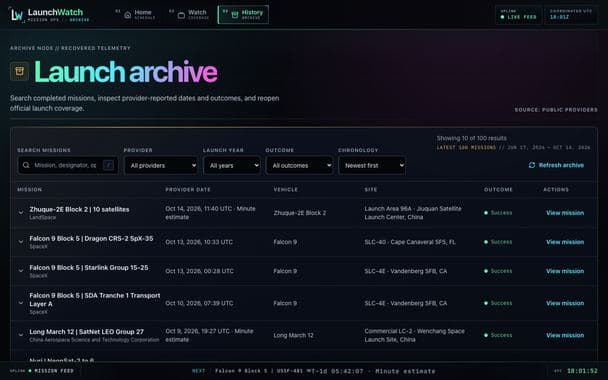Select the History archive tab
Image resolution: width=608 pixels, height=380 pixels.
point(243,15)
